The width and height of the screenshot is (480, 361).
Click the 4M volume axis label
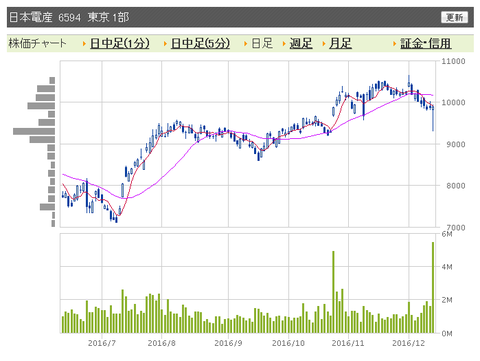click(447, 267)
